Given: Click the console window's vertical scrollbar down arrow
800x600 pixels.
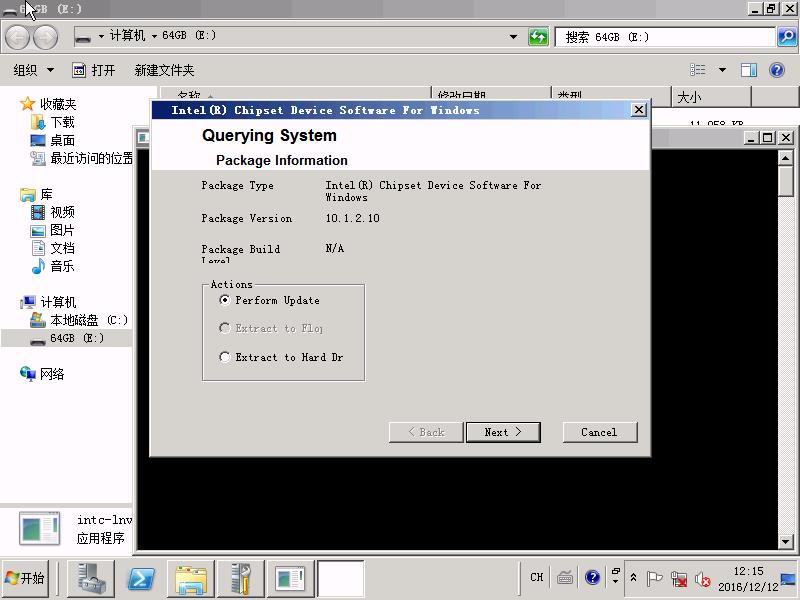Looking at the screenshot, I should click(786, 541).
